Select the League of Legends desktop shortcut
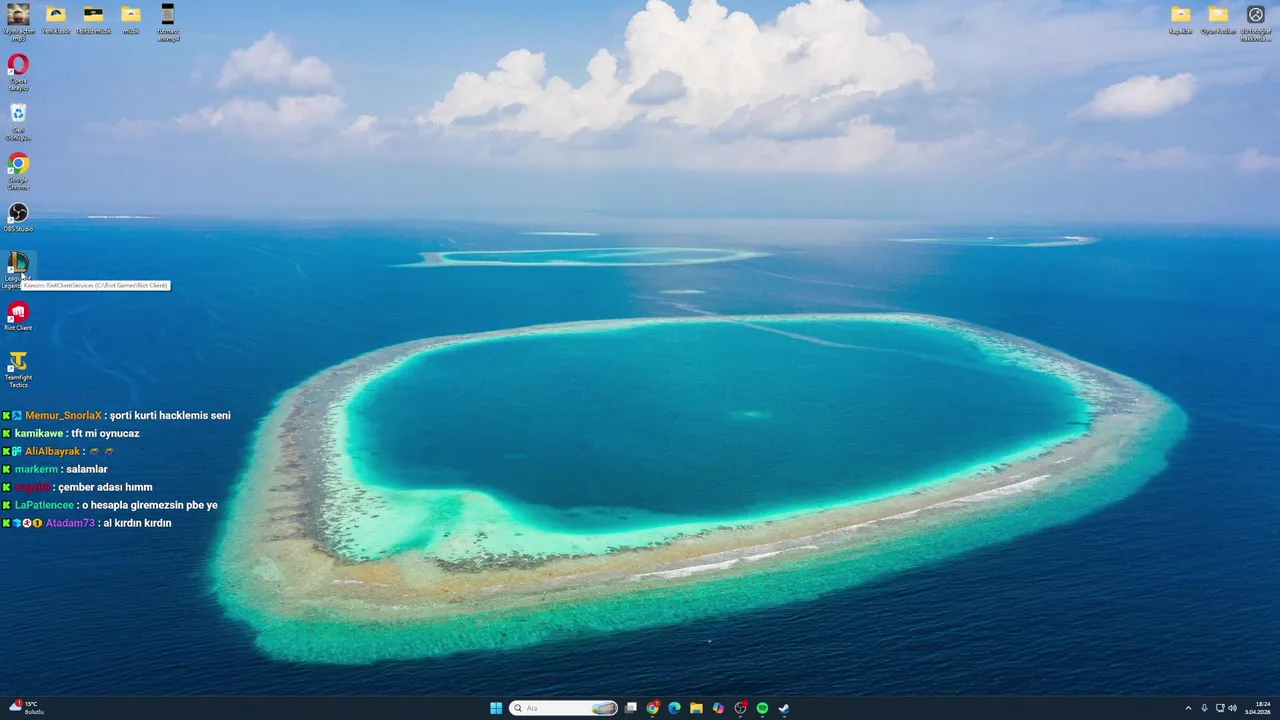This screenshot has width=1280, height=720. click(x=18, y=270)
